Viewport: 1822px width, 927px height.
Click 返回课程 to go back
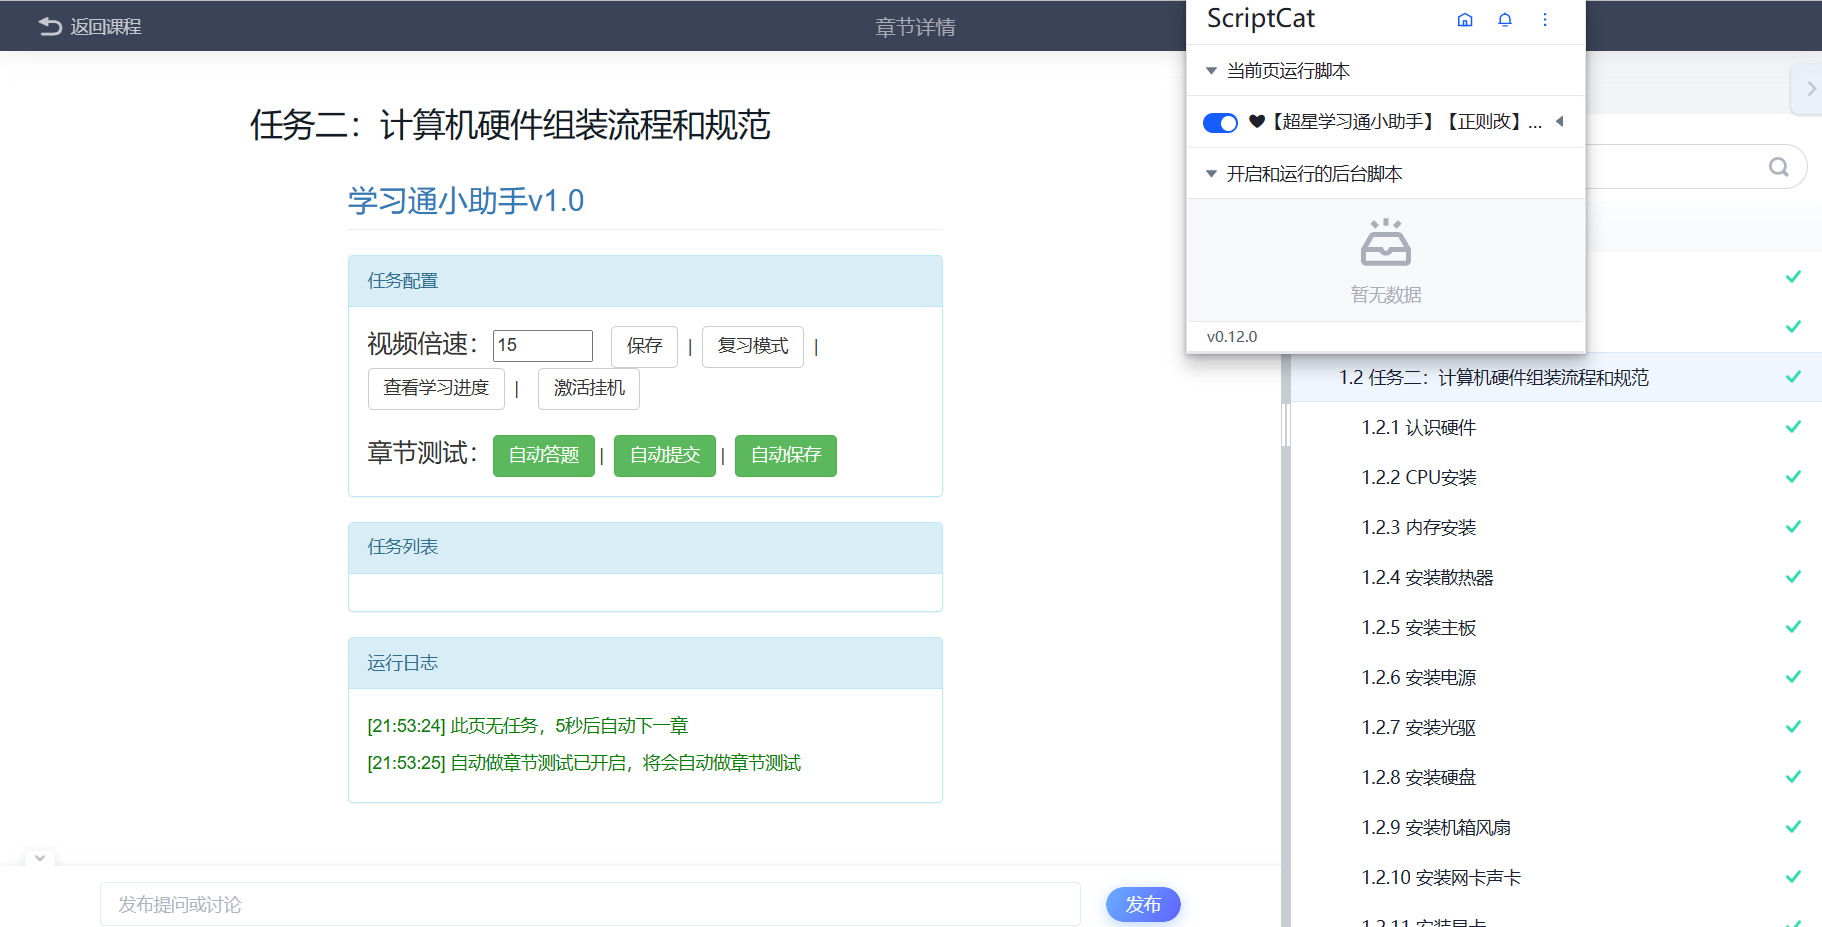(x=106, y=27)
